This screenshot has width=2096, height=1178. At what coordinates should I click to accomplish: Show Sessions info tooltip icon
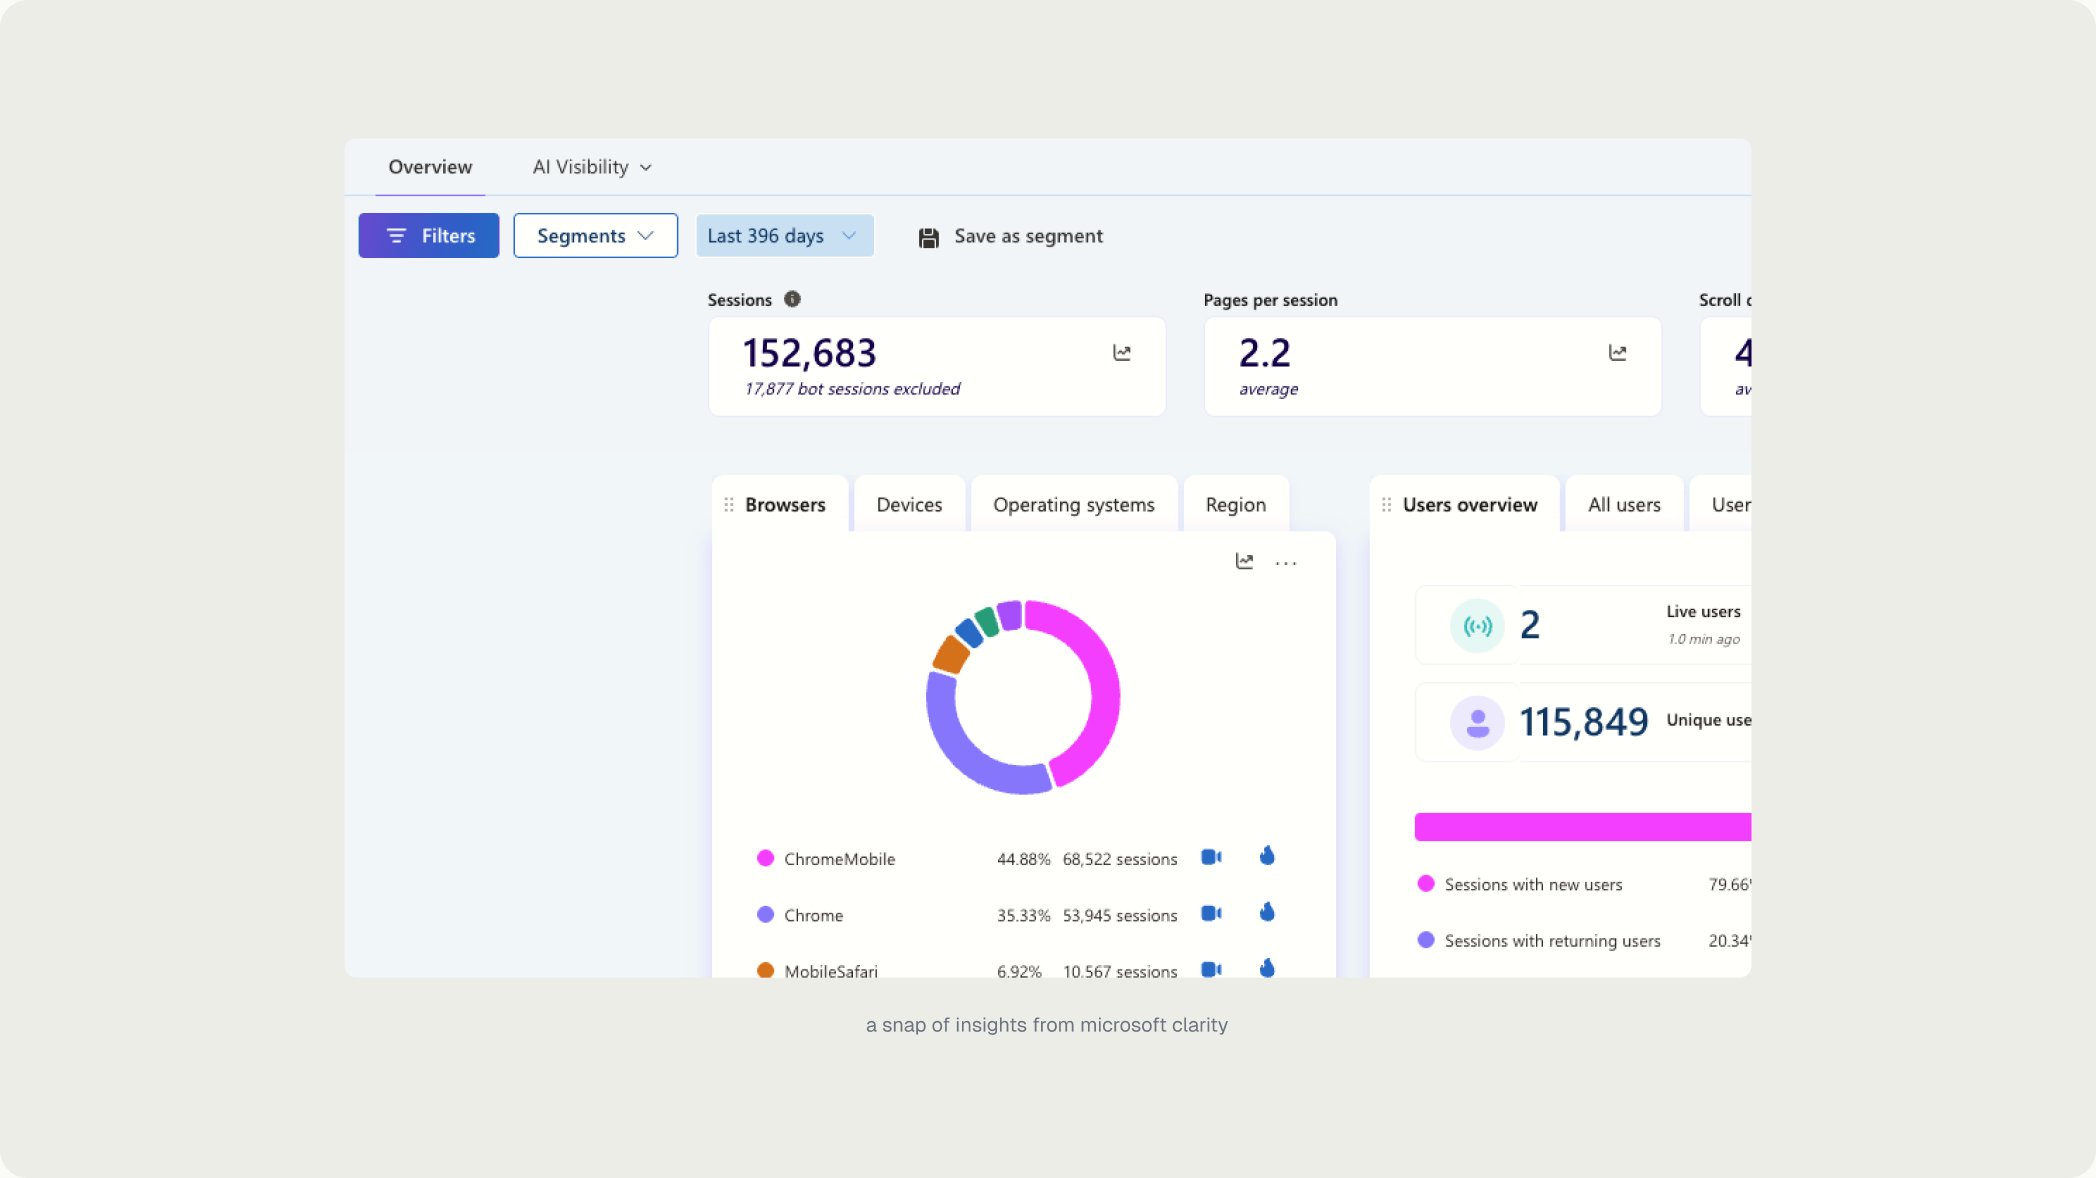point(792,299)
